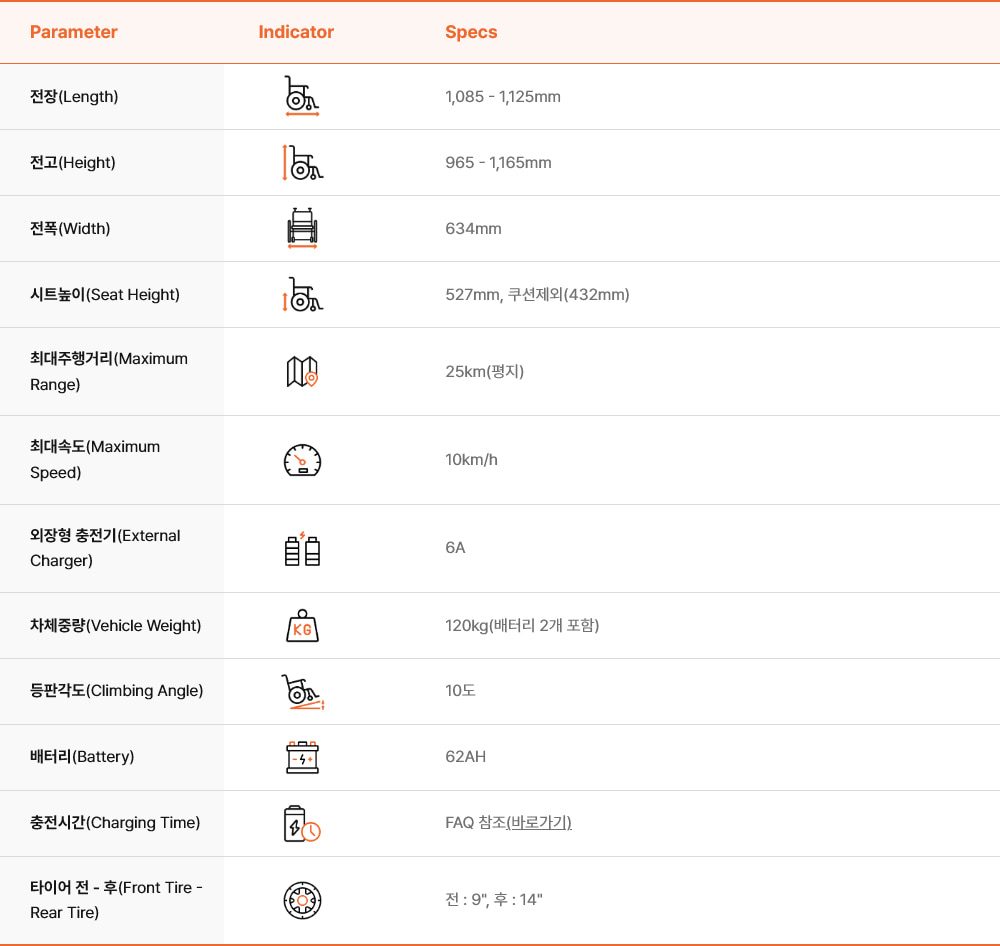The width and height of the screenshot is (1000, 946).
Task: Click the 62AH battery value
Action: pos(466,757)
